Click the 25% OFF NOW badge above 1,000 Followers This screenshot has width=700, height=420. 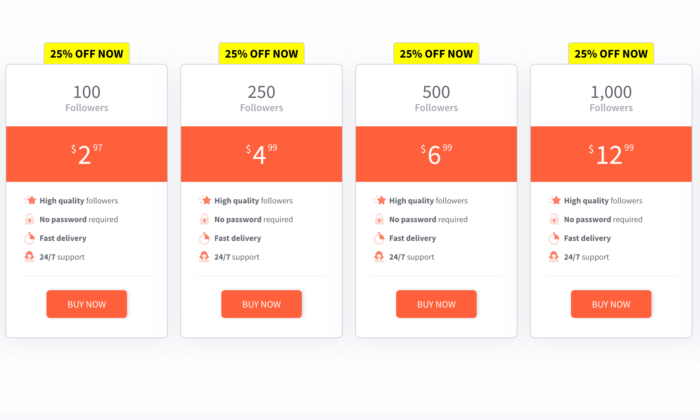click(x=611, y=54)
